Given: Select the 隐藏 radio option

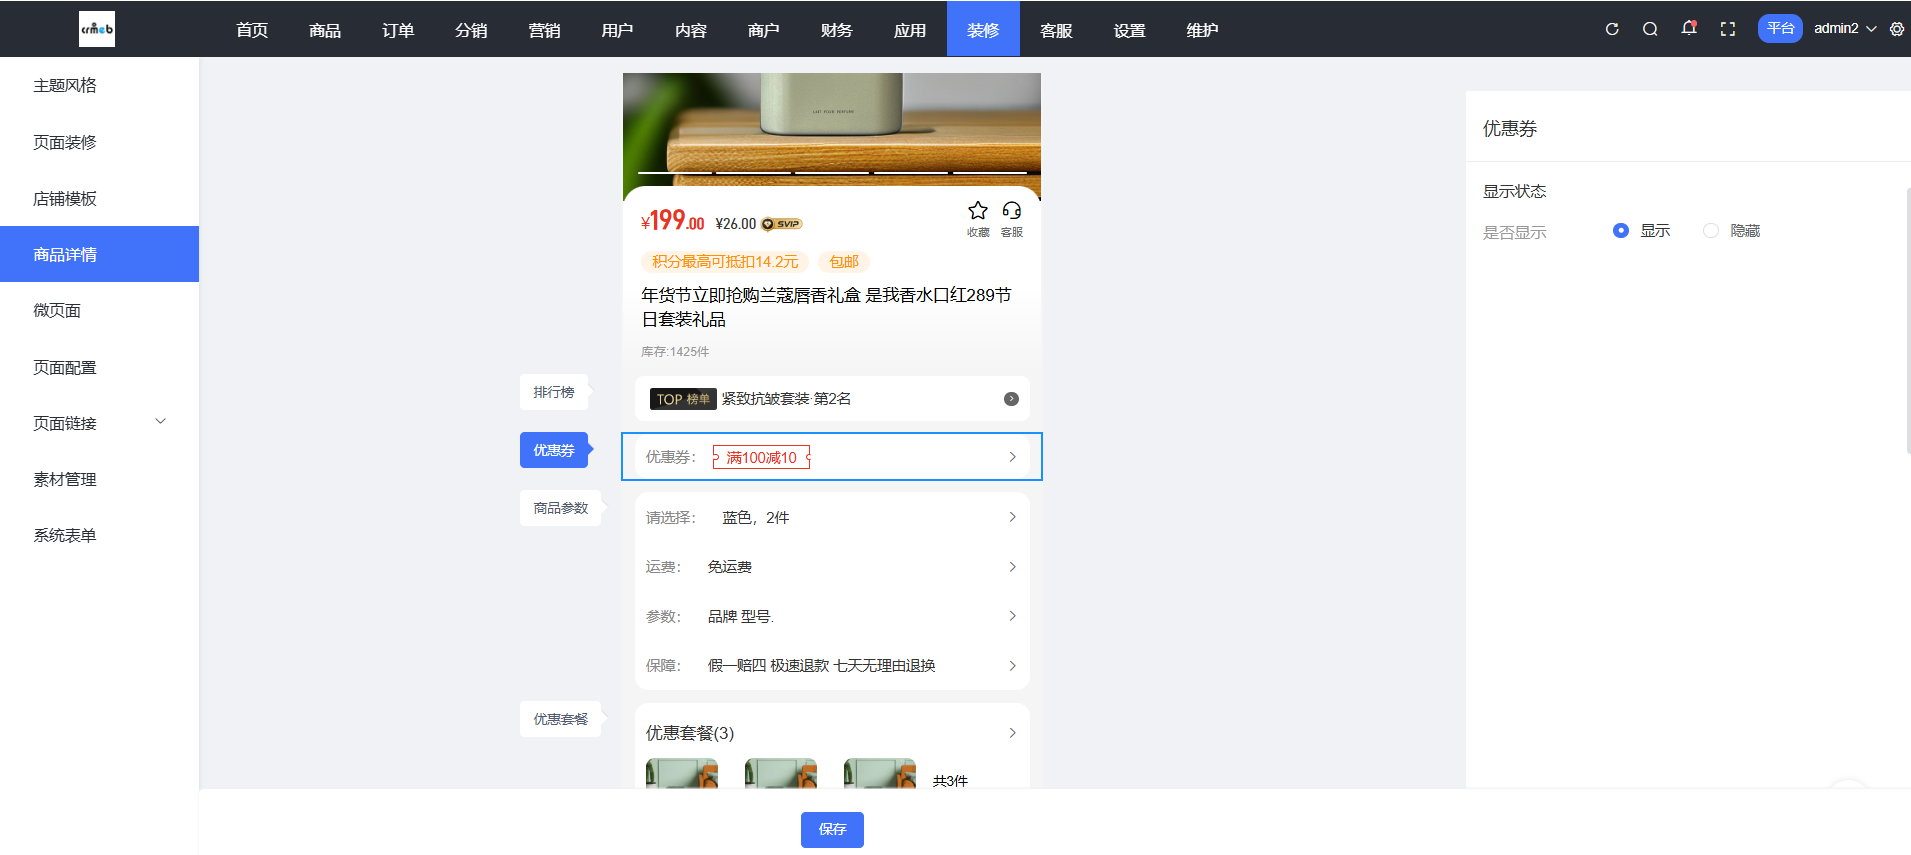Looking at the screenshot, I should point(1711,231).
